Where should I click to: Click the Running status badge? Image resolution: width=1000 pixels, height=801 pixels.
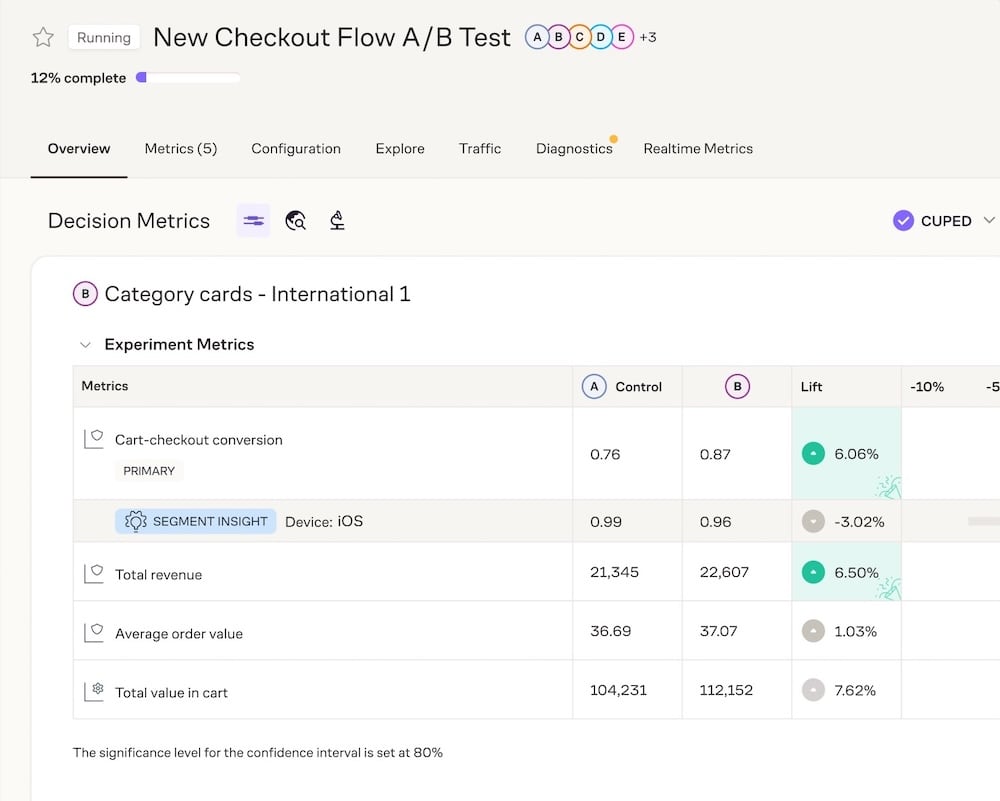[x=104, y=38]
